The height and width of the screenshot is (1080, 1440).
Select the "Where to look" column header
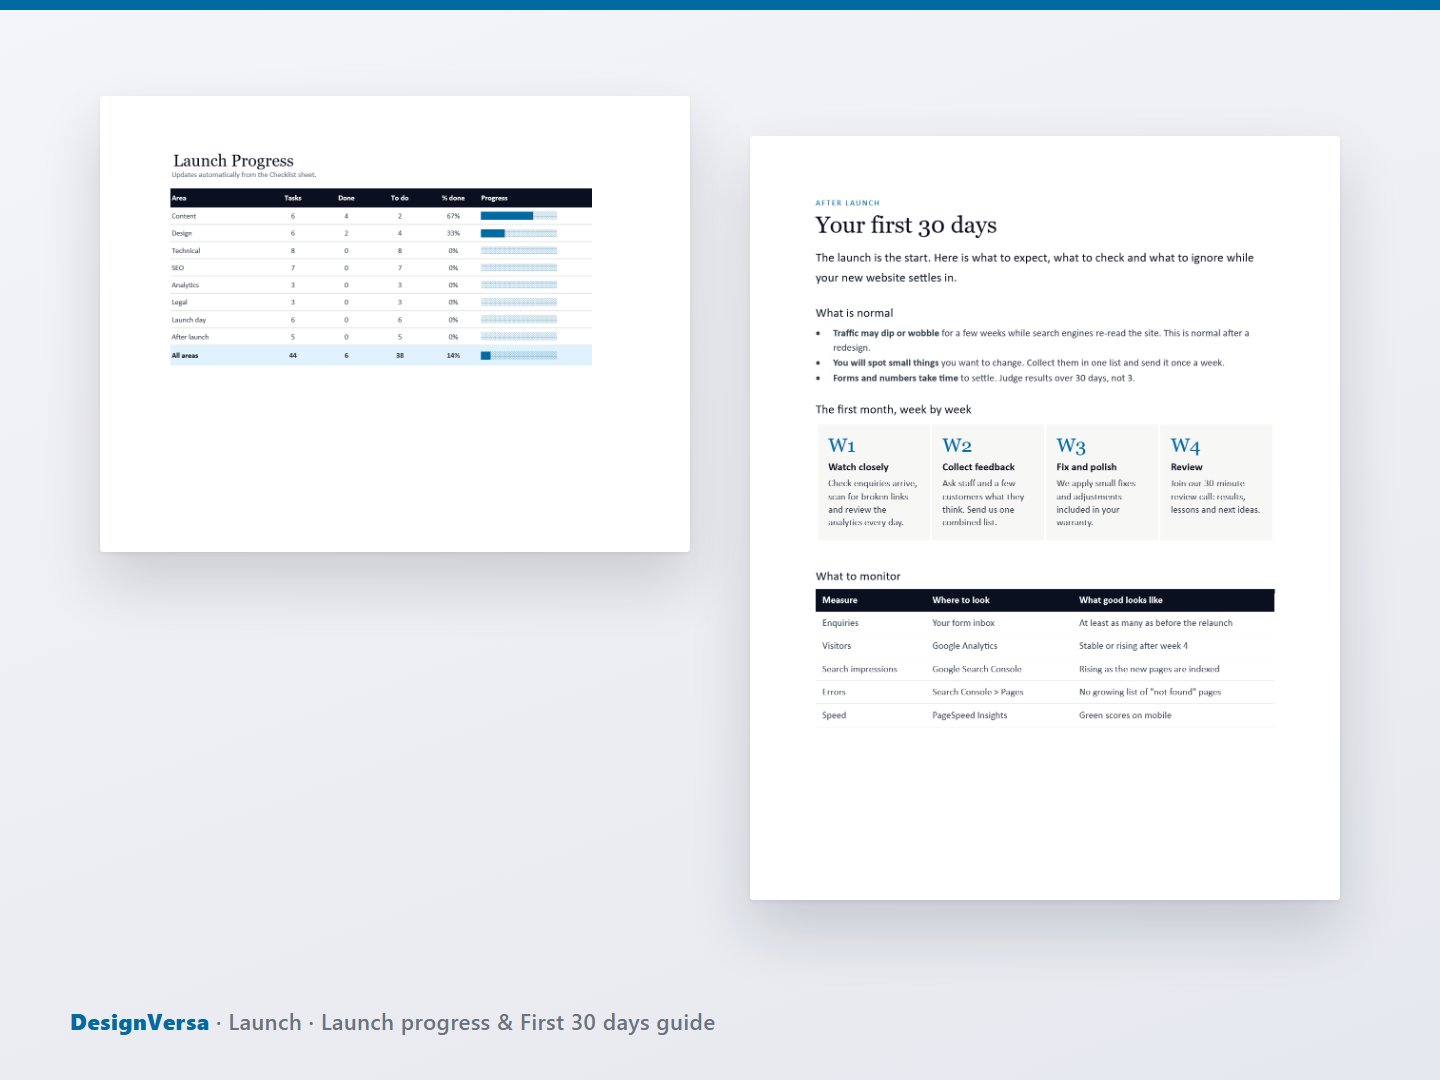tap(961, 600)
